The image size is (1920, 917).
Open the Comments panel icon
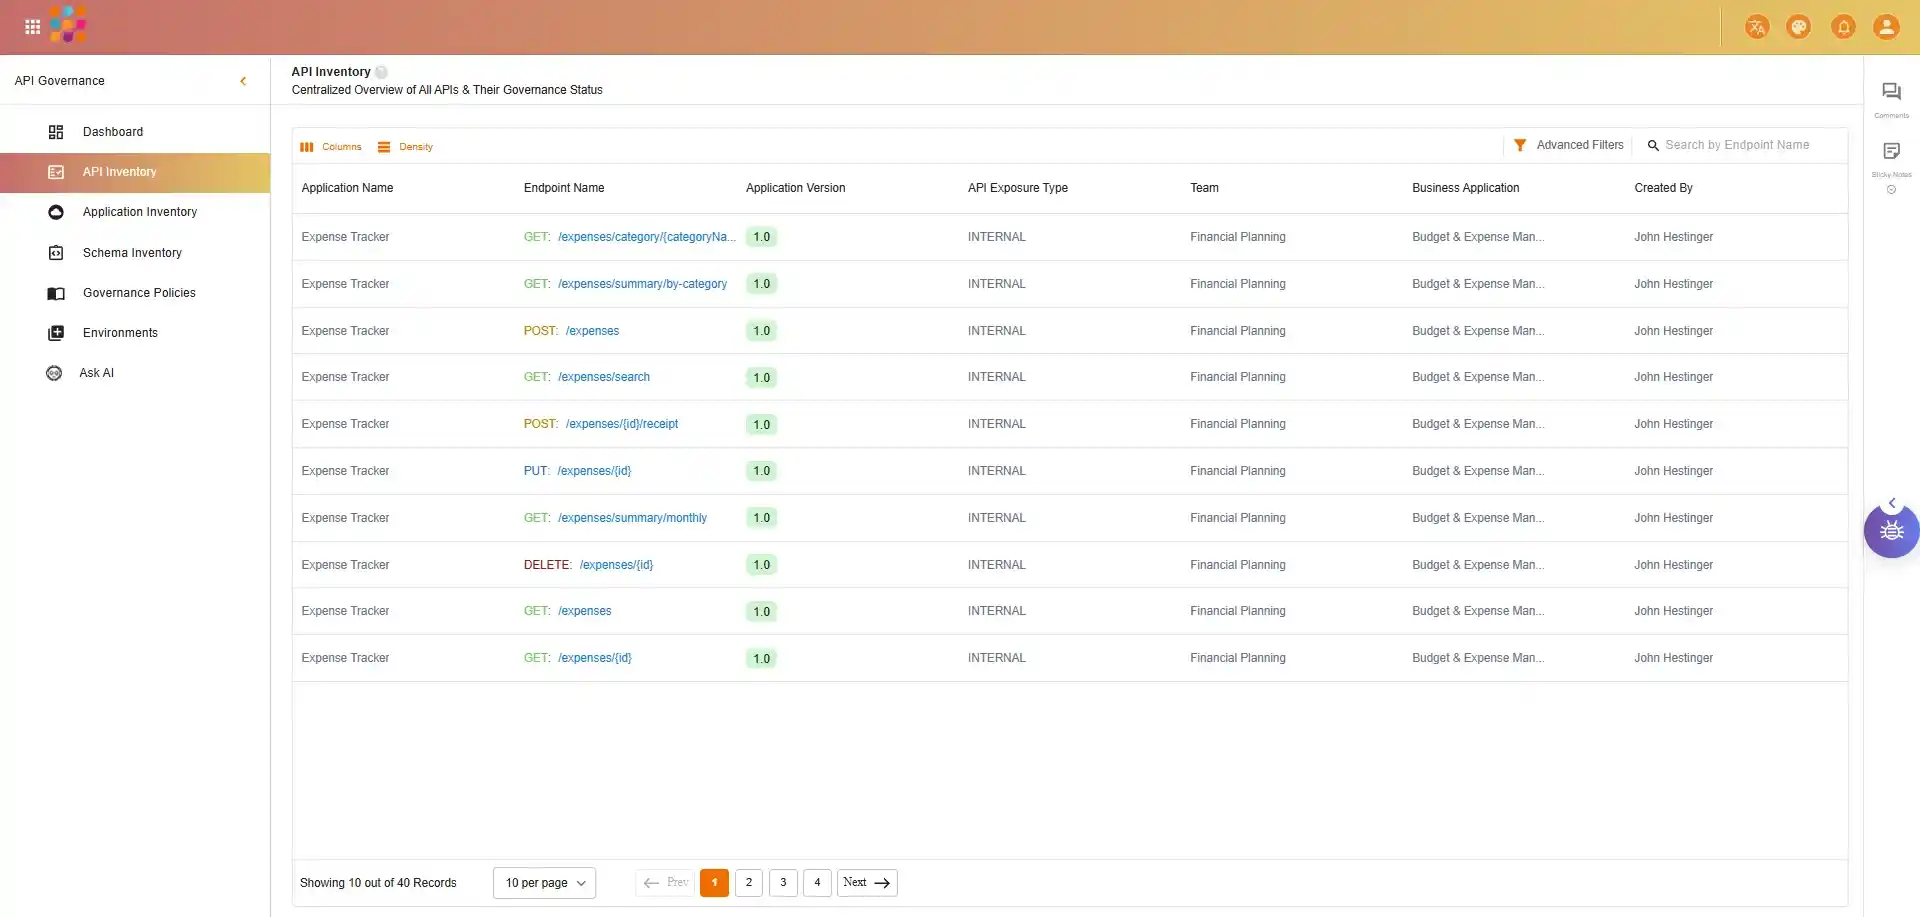point(1890,93)
